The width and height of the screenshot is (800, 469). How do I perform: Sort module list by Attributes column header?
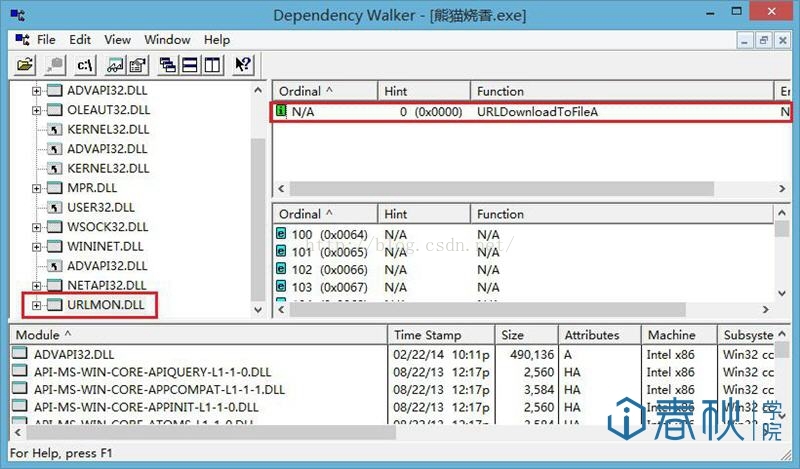coord(599,335)
